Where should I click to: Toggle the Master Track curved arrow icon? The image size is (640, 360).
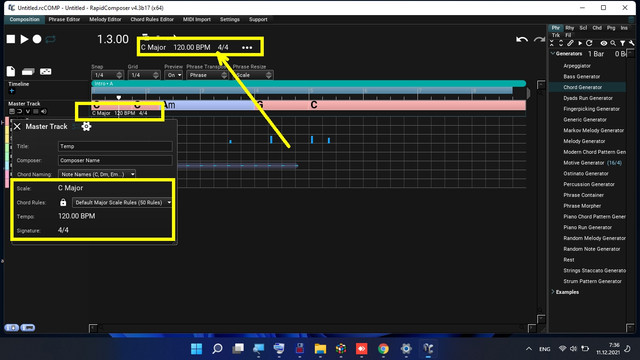click(20, 111)
